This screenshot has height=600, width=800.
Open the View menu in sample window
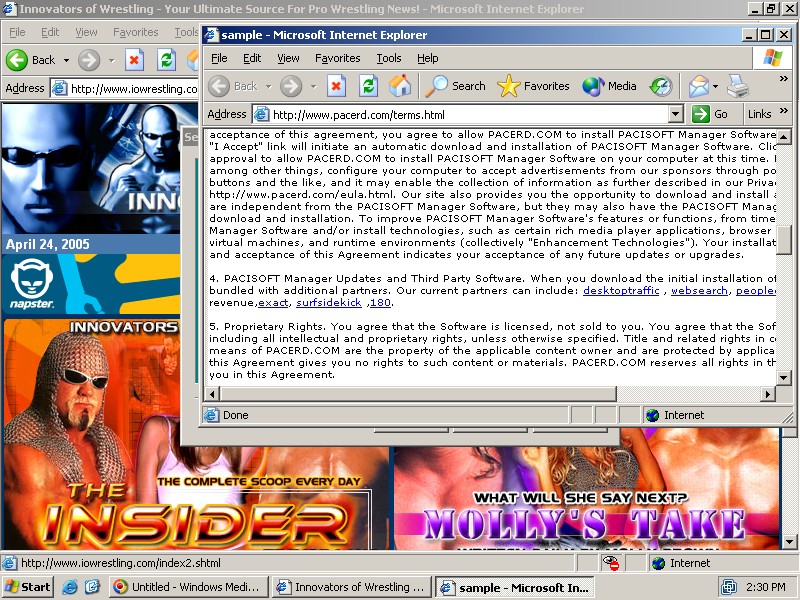(x=288, y=58)
